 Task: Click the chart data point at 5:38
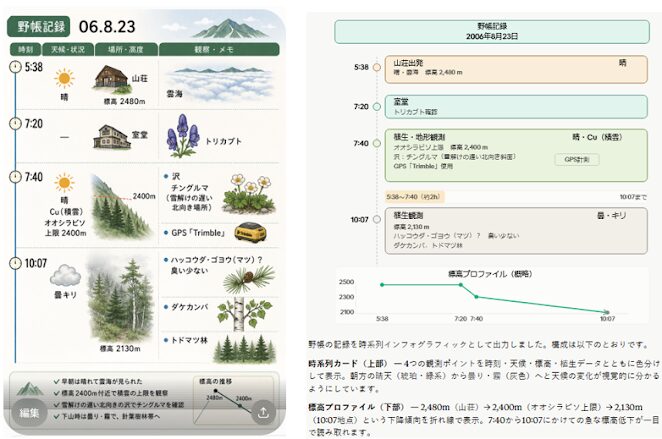[382, 285]
